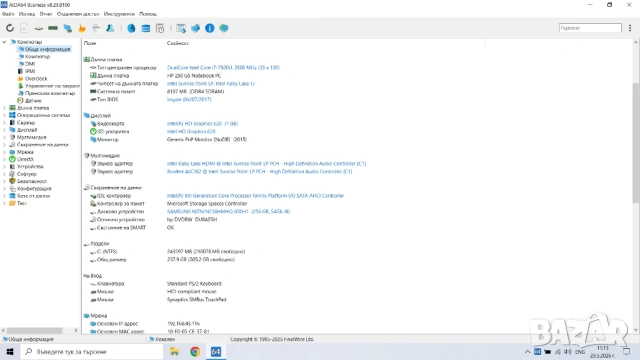Click the 'HP 250 G5 Notebook PC' value
The width and height of the screenshot is (640, 360).
pos(194,76)
